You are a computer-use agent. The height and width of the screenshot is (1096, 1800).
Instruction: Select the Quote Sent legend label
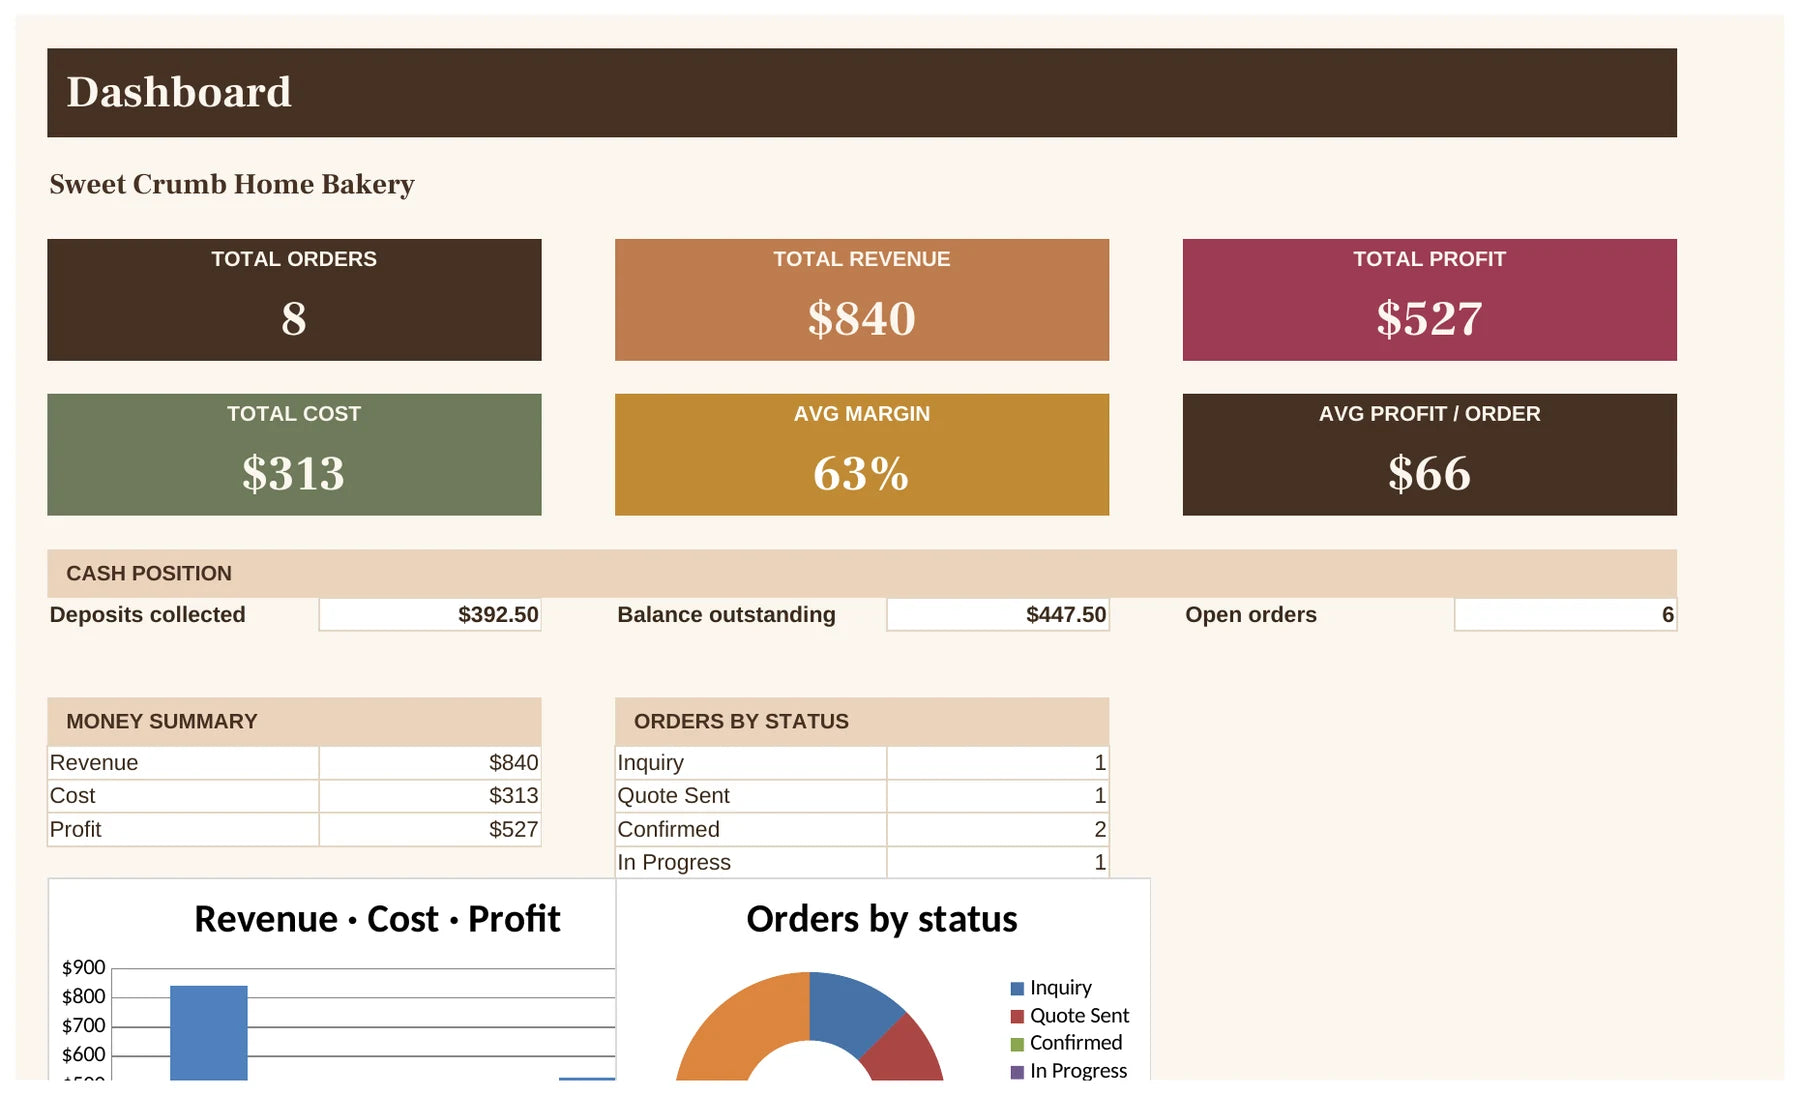(x=1079, y=1016)
